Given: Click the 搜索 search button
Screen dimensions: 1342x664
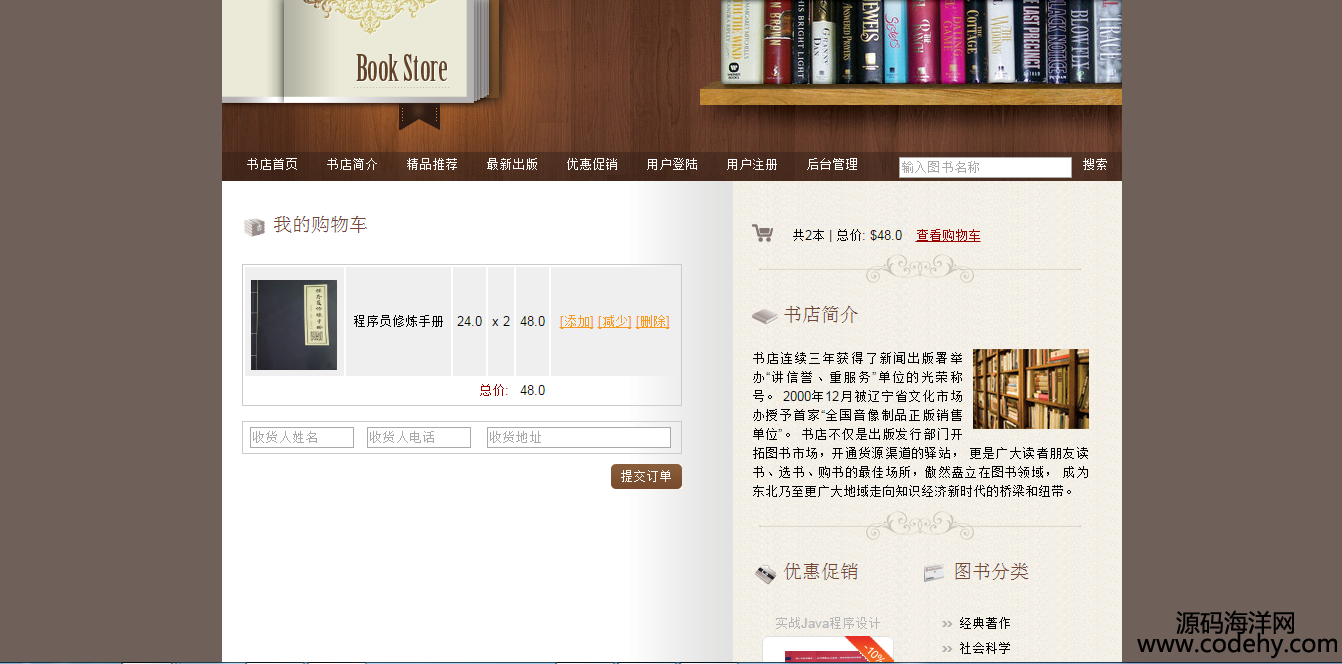Looking at the screenshot, I should (x=1095, y=165).
